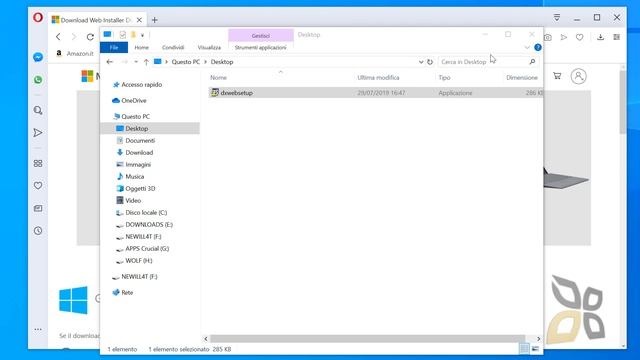Open Opera downloads icon
The width and height of the screenshot is (640, 360).
click(x=600, y=37)
